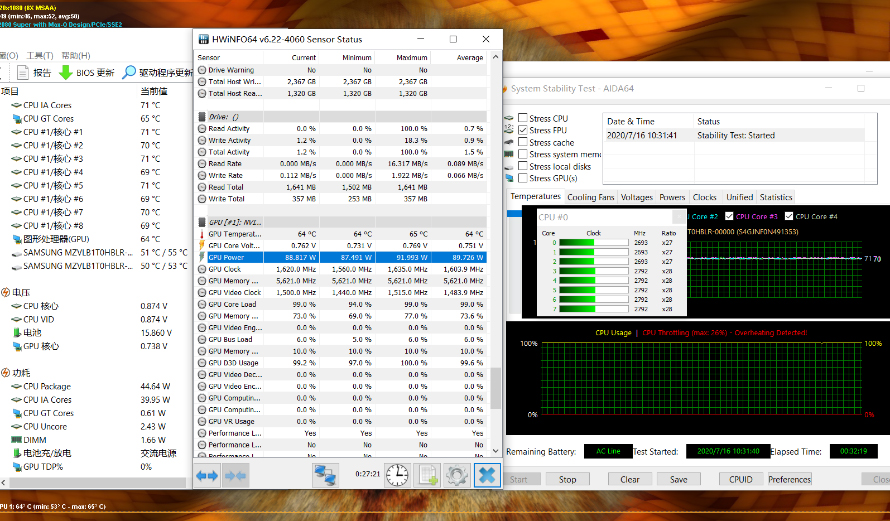Select GPU Temperature thermometer icon row in HWiNFO
This screenshot has height=521, width=890.
pyautogui.click(x=201, y=234)
